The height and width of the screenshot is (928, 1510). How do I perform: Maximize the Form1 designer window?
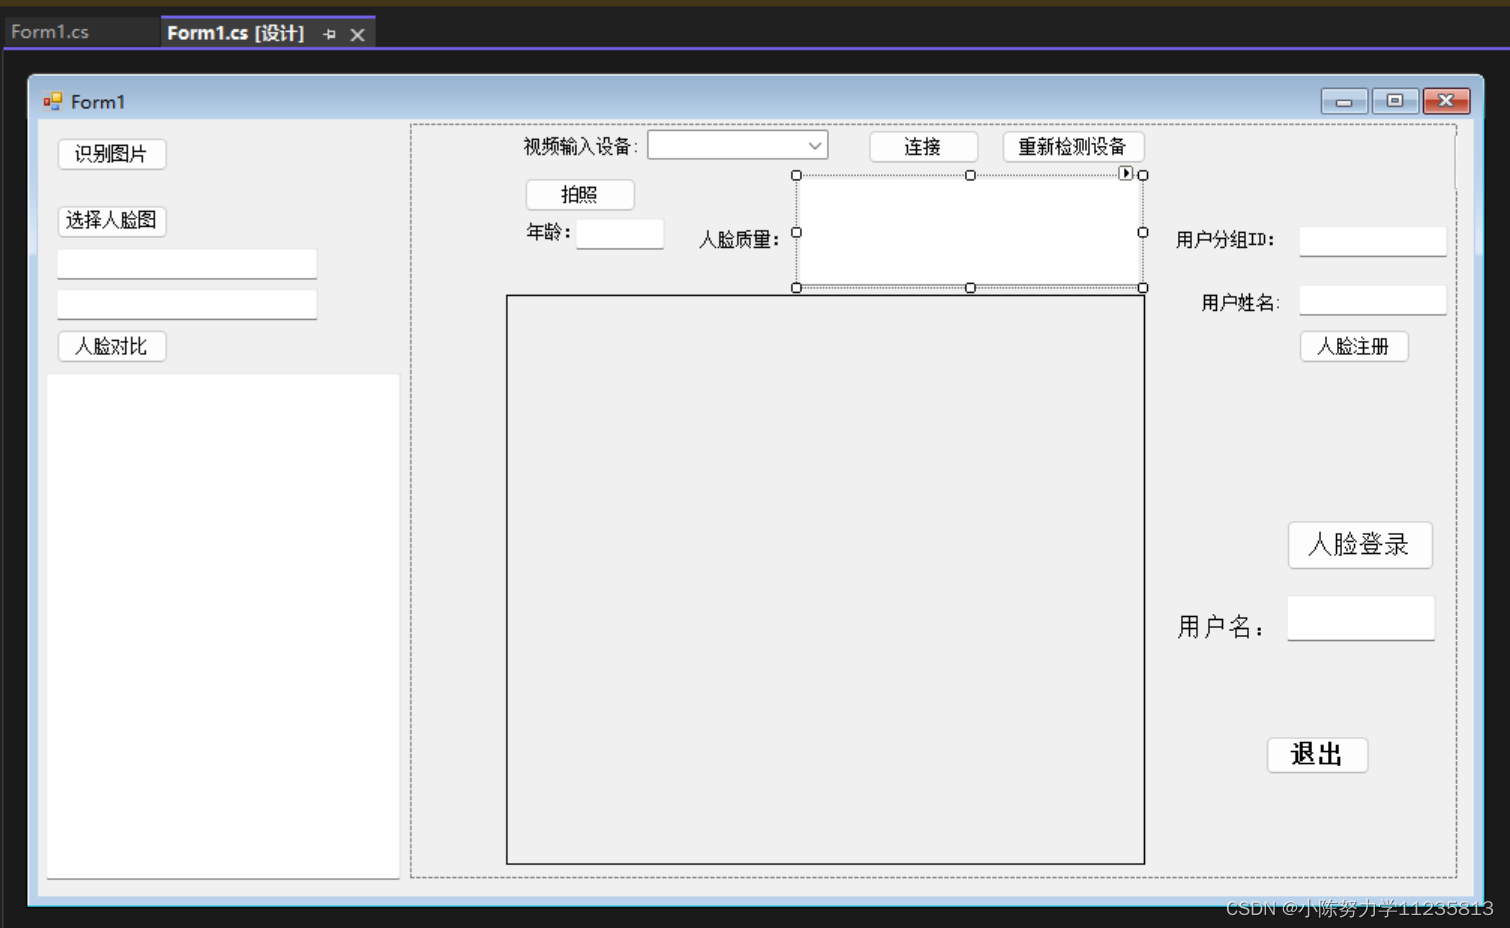tap(1395, 101)
